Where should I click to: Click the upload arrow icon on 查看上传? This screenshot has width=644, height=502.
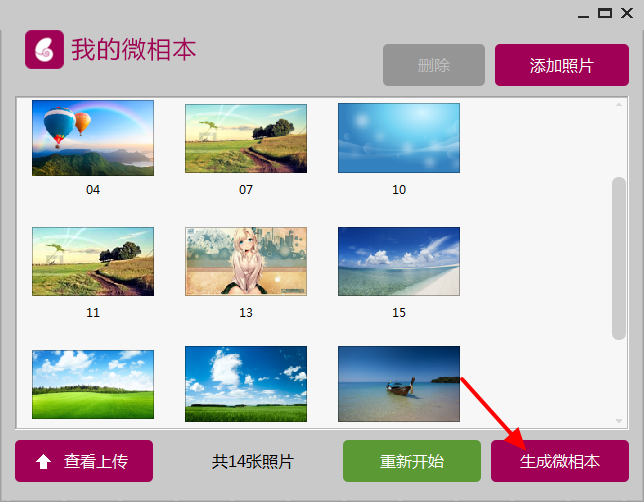click(x=44, y=461)
